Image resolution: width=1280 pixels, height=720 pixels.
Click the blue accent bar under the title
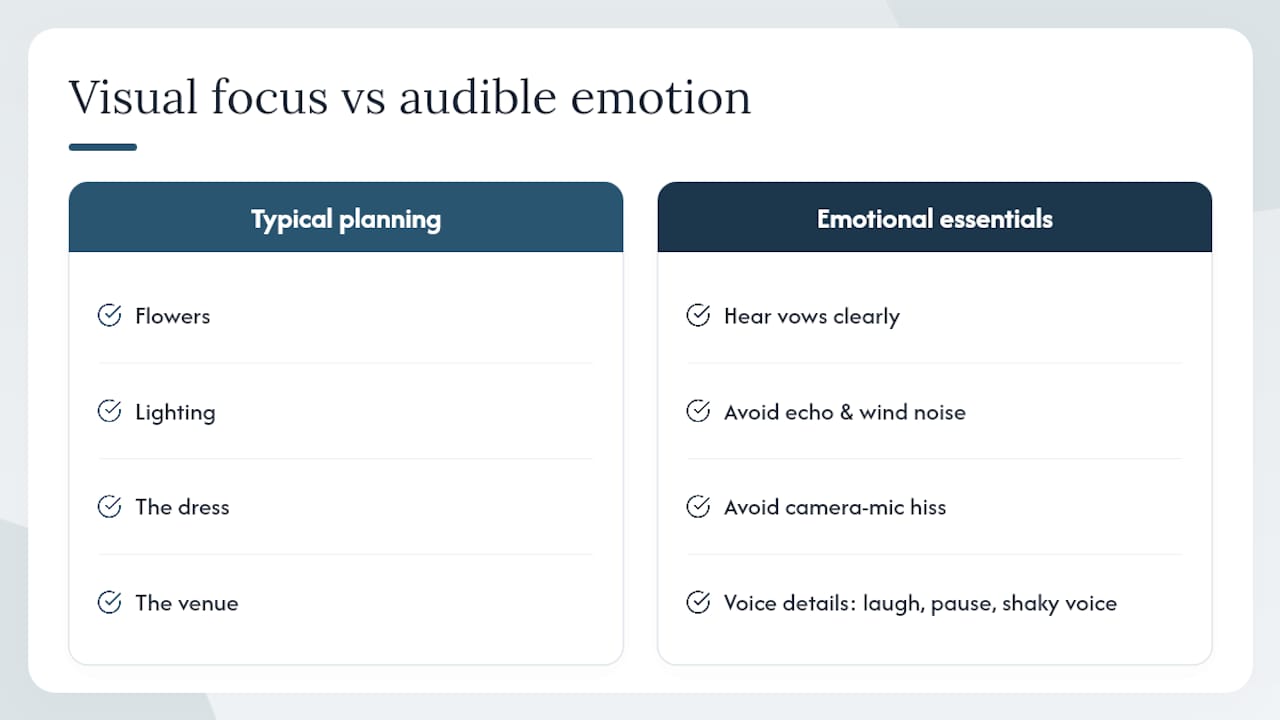click(103, 147)
